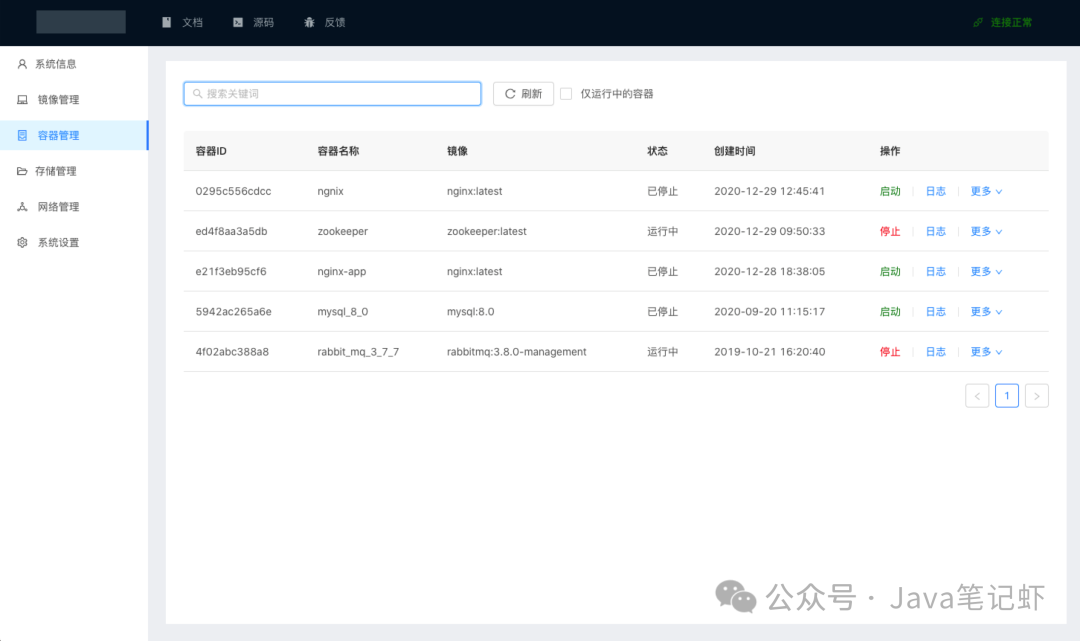Open 系统设置 menu item
This screenshot has width=1080, height=641.
(x=74, y=242)
